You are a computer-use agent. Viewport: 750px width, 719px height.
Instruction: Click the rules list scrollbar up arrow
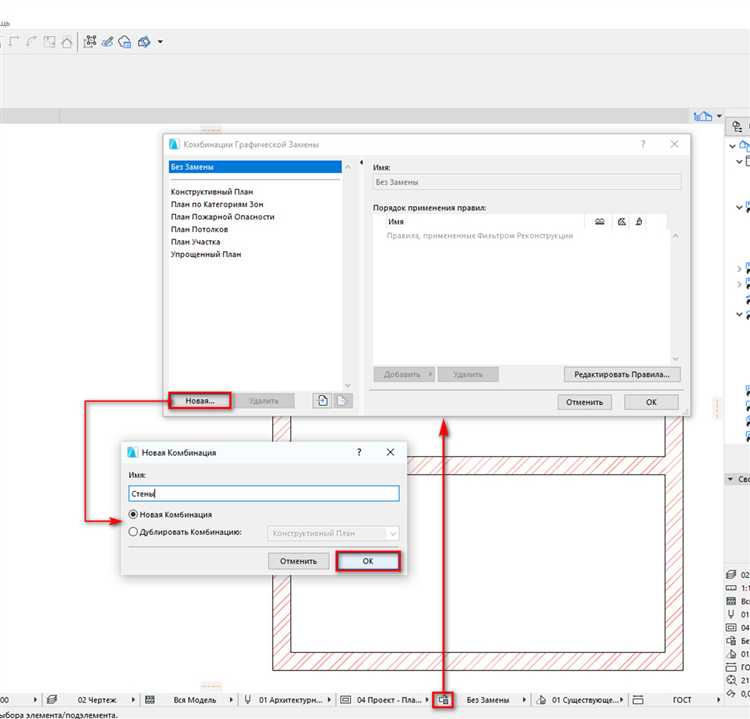[675, 235]
